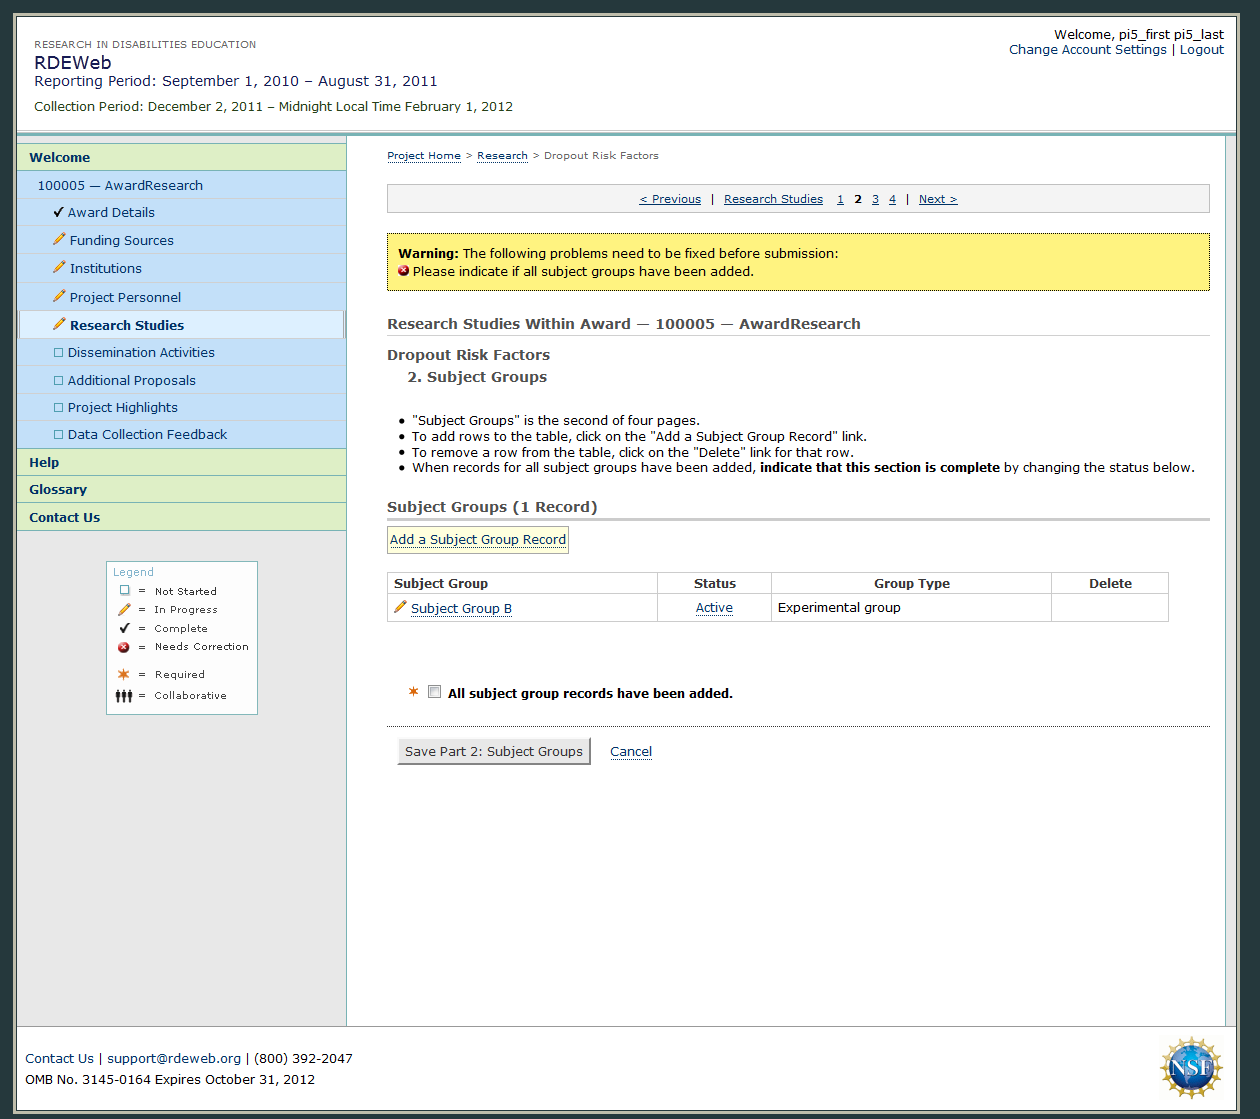The height and width of the screenshot is (1119, 1260).
Task: Click the Active status link in table
Action: coord(714,608)
